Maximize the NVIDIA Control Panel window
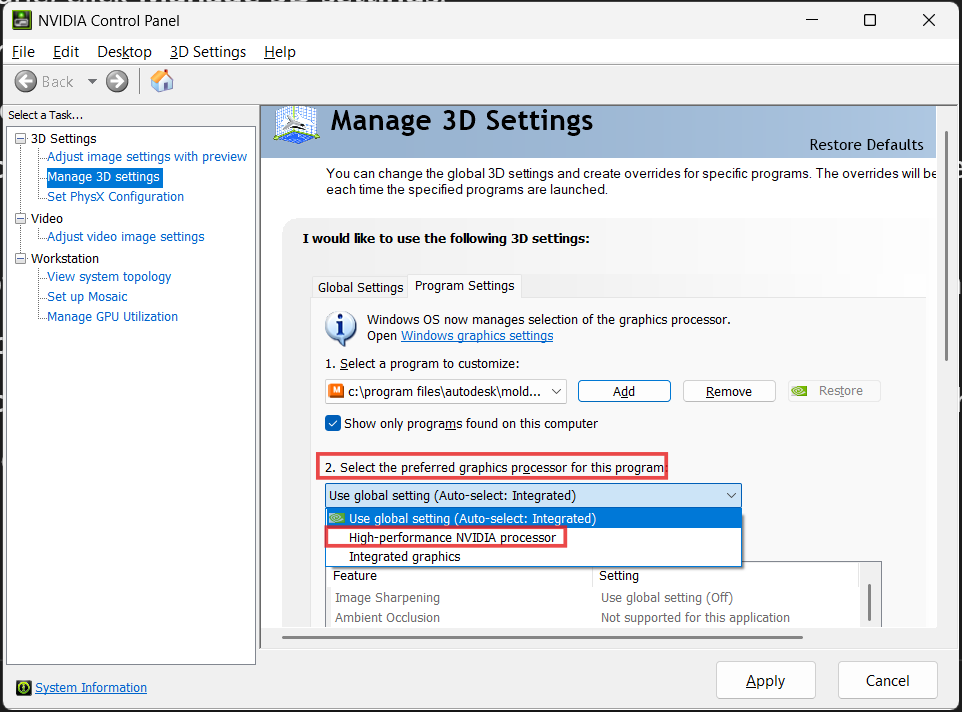The height and width of the screenshot is (712, 962). tap(869, 20)
